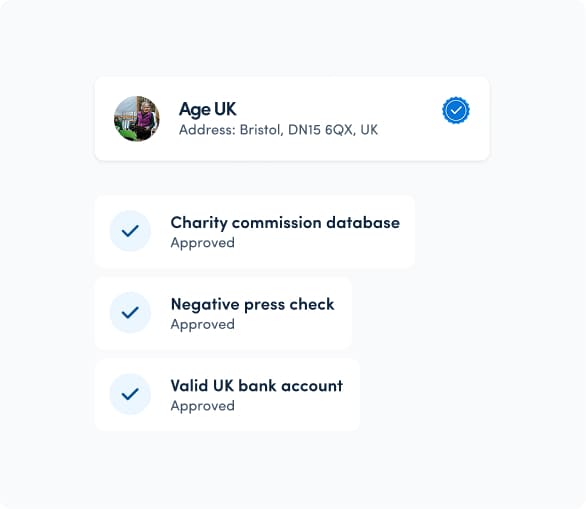Screen dimensions: 586x509
Task: Click Approved status under Valid UK bank account
Action: [x=203, y=406]
